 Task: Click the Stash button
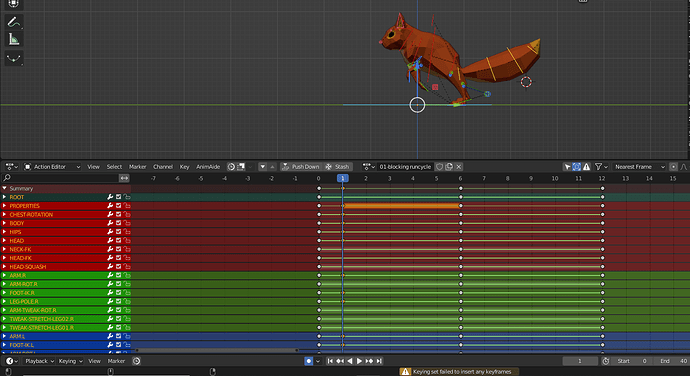click(337, 167)
